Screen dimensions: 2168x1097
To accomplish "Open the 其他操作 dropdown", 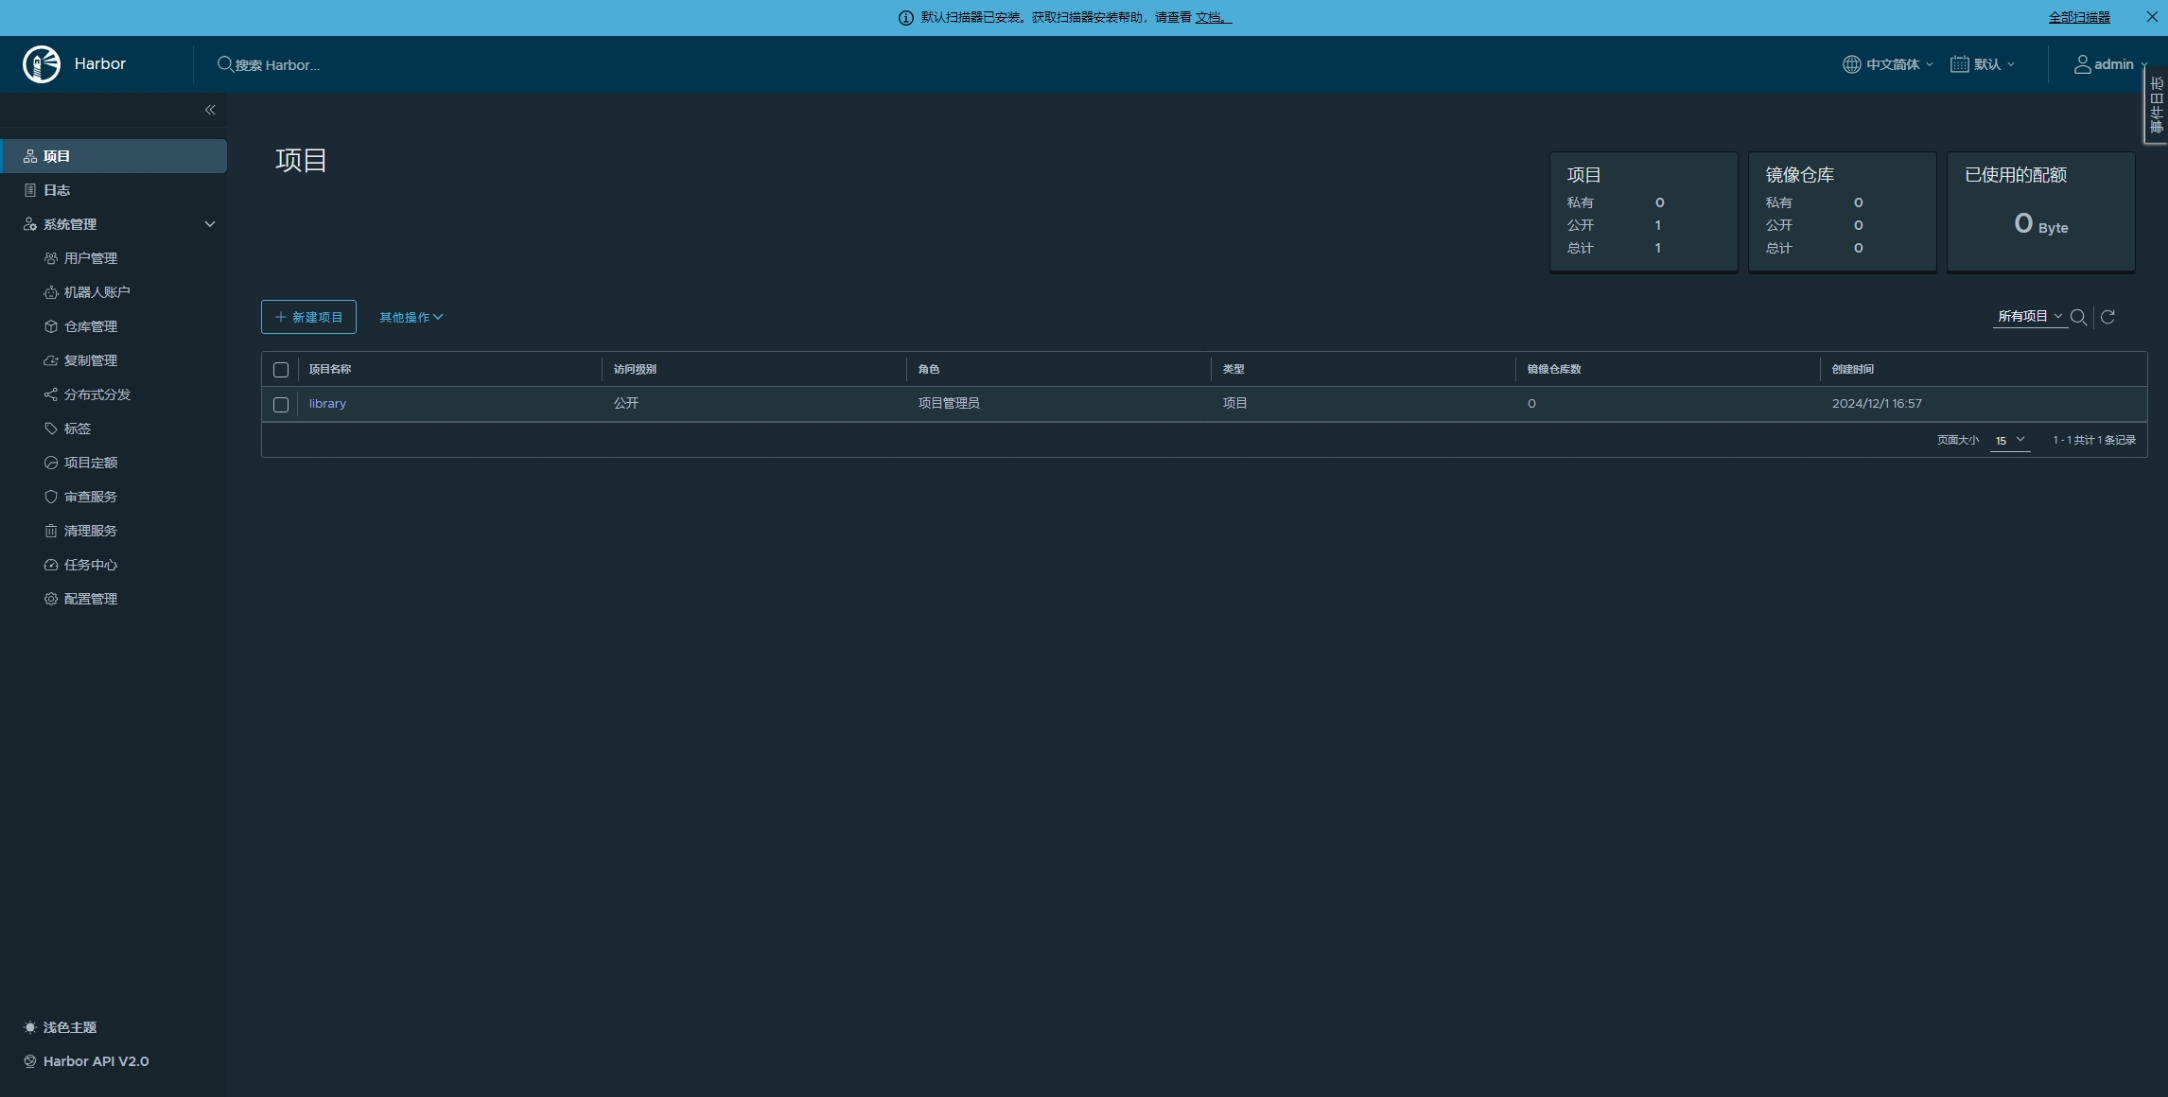I will tap(411, 317).
